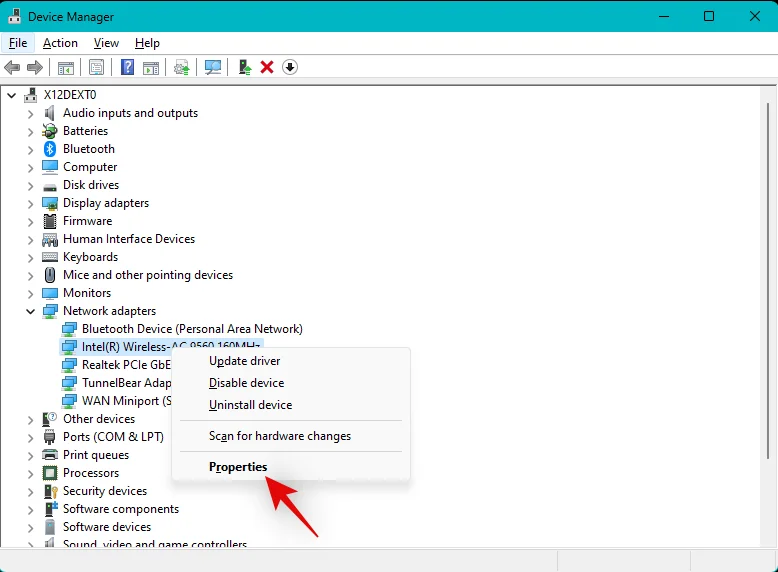This screenshot has height=572, width=778.
Task: Select Update driver in context menu
Action: (244, 361)
